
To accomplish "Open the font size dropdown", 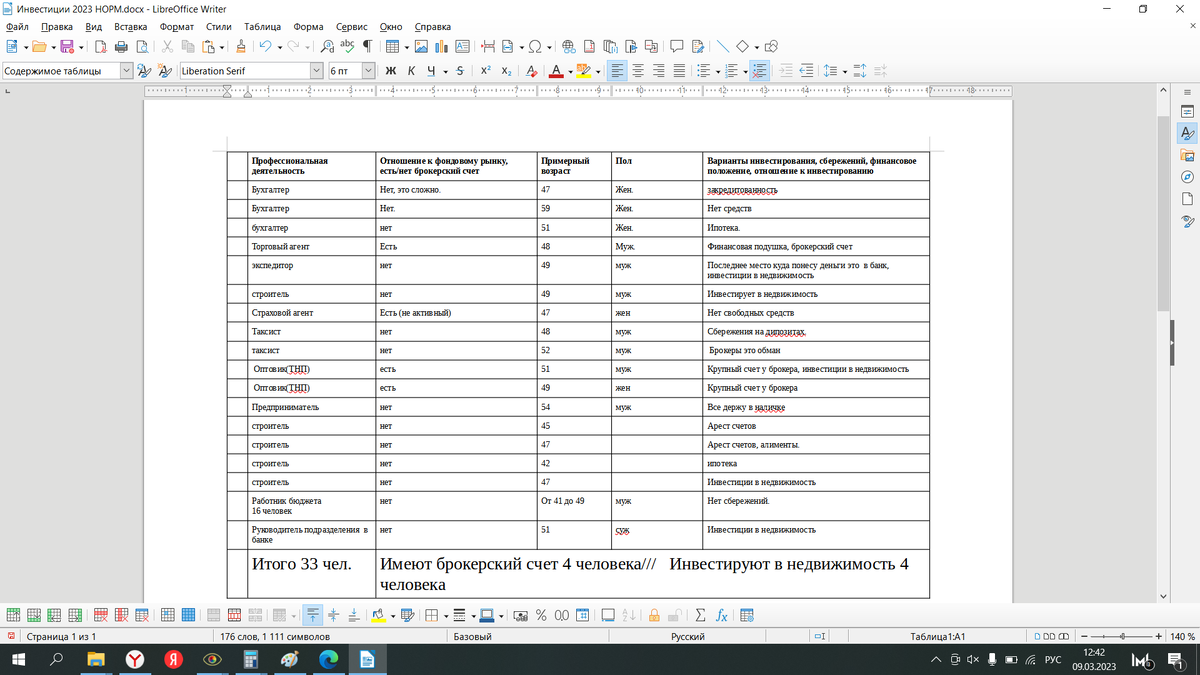I will coord(368,71).
